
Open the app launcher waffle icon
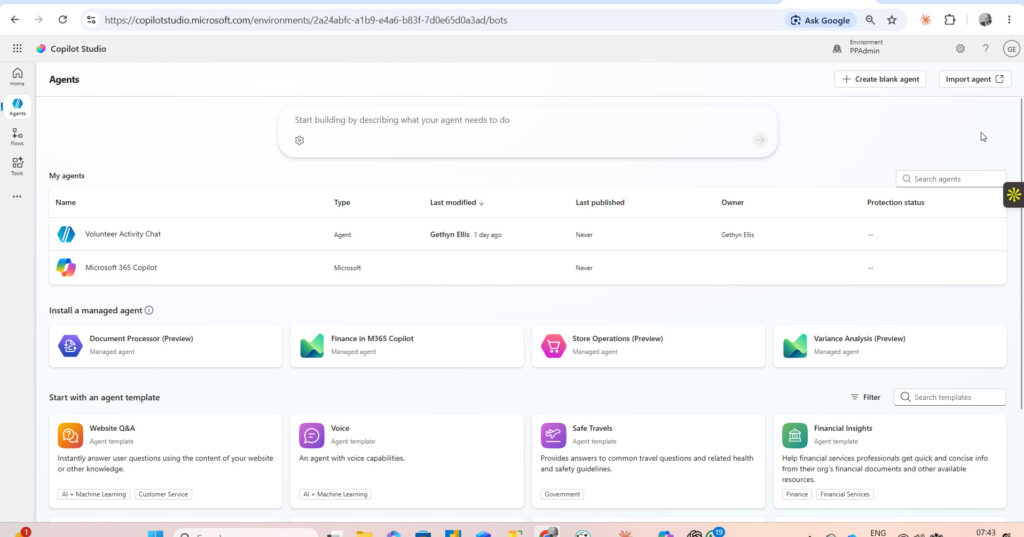tap(17, 48)
